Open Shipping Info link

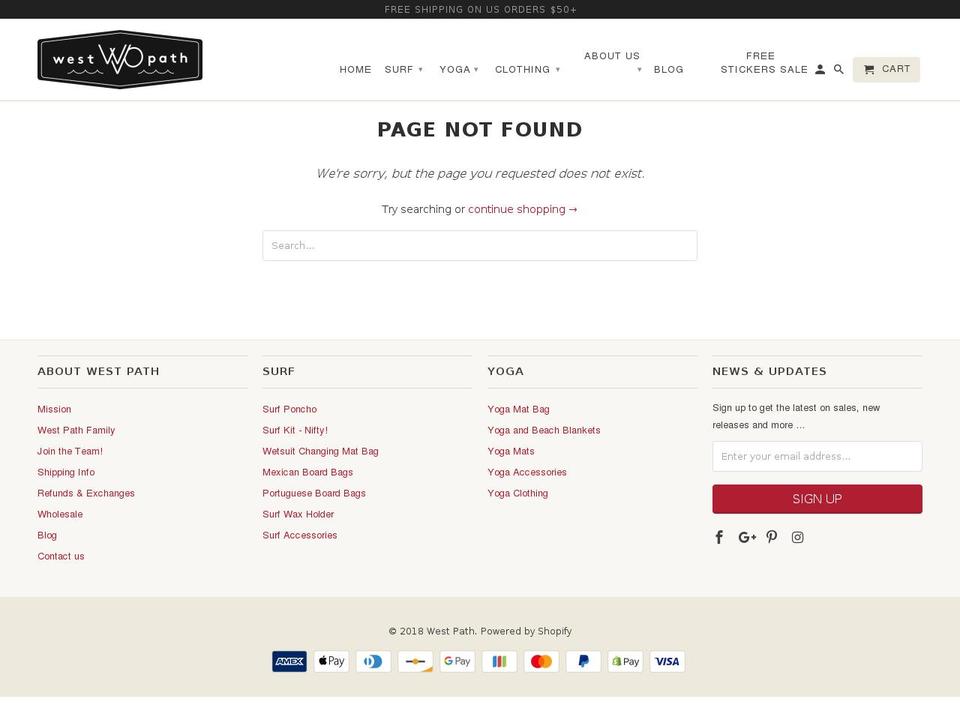(x=66, y=472)
